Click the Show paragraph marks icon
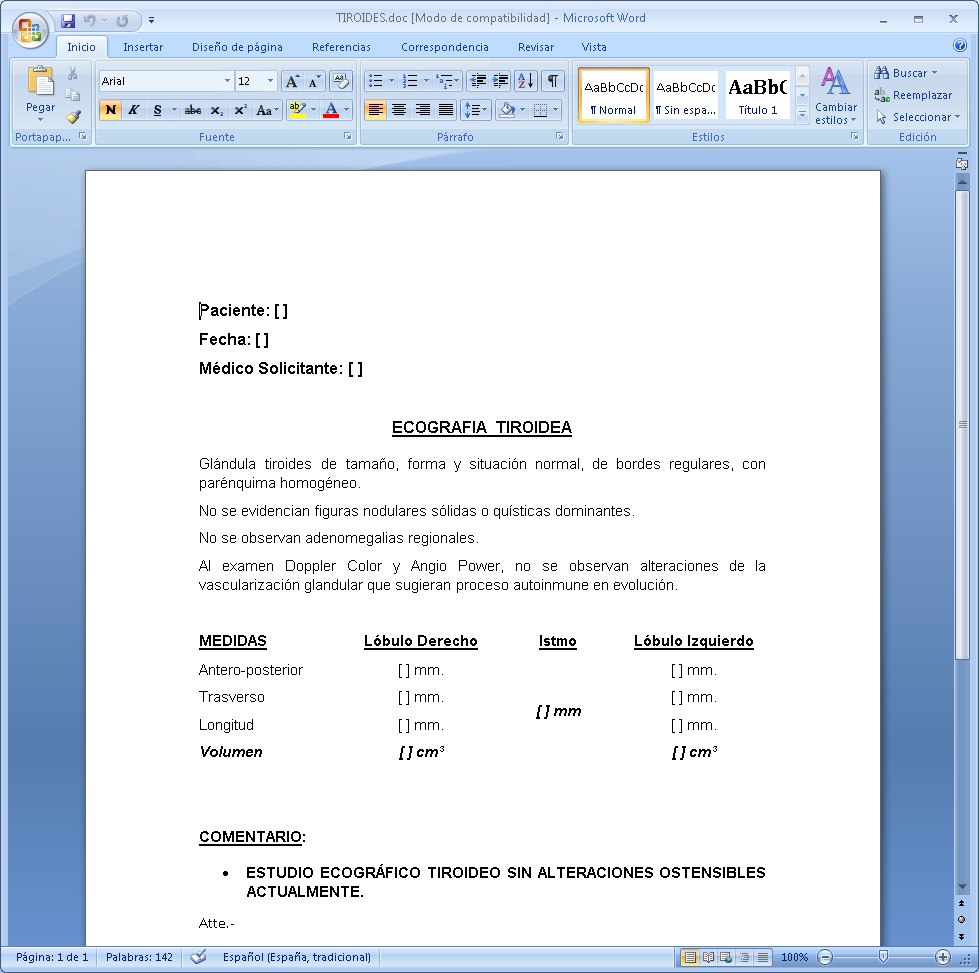 pos(551,81)
